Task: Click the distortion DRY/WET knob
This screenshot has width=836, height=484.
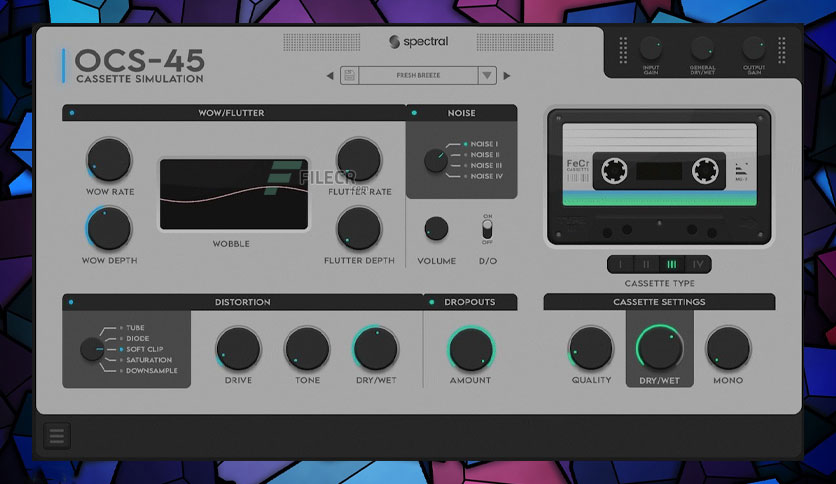Action: (376, 349)
